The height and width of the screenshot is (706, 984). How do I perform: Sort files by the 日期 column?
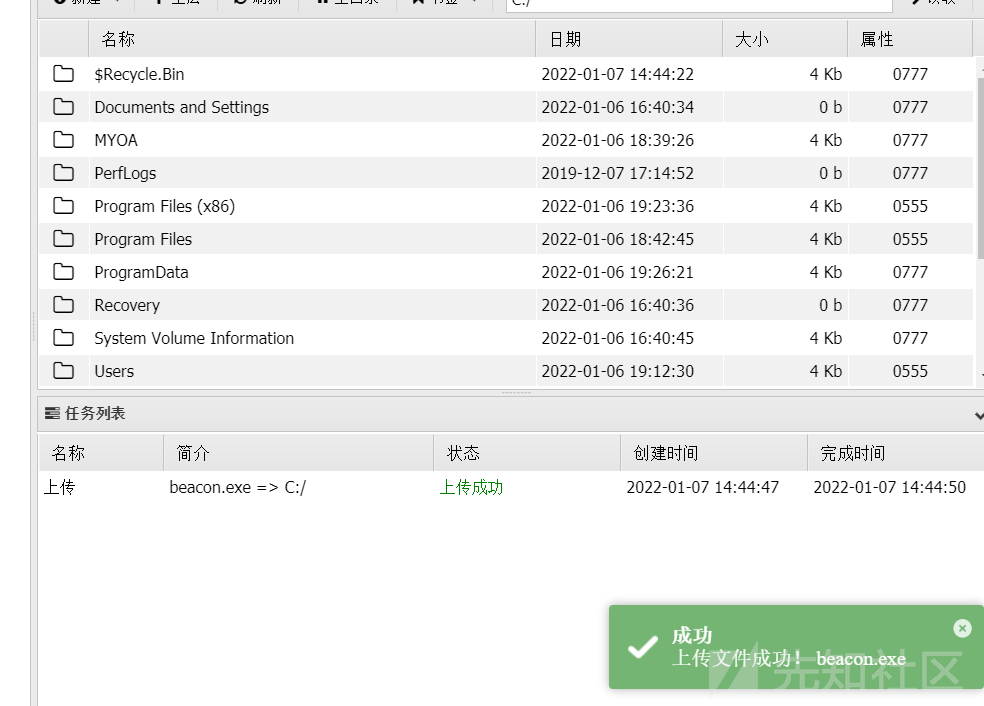click(629, 39)
